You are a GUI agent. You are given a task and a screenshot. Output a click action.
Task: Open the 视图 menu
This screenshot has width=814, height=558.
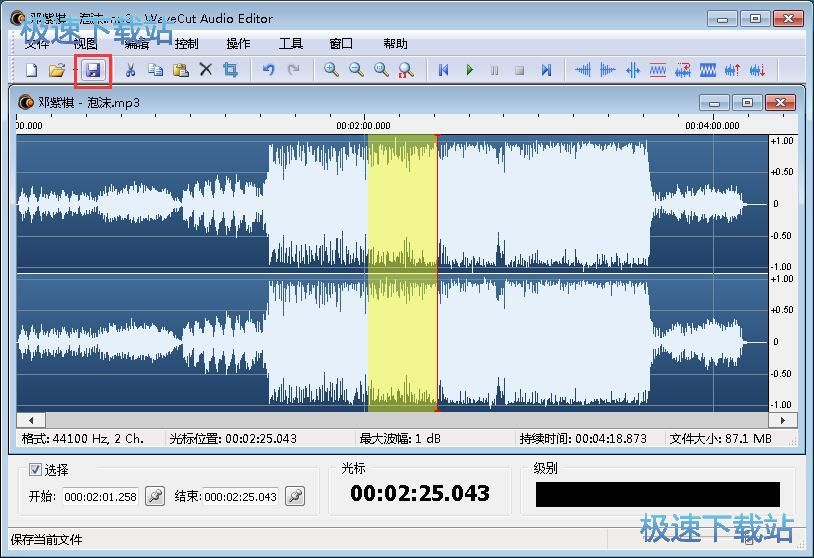click(x=86, y=44)
